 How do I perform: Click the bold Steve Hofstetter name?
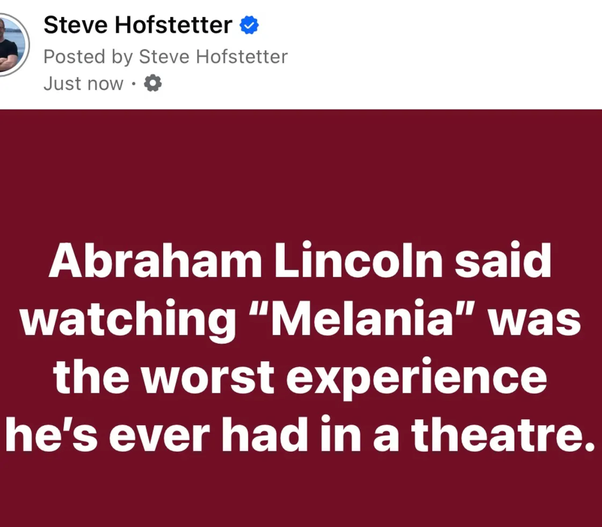point(137,26)
